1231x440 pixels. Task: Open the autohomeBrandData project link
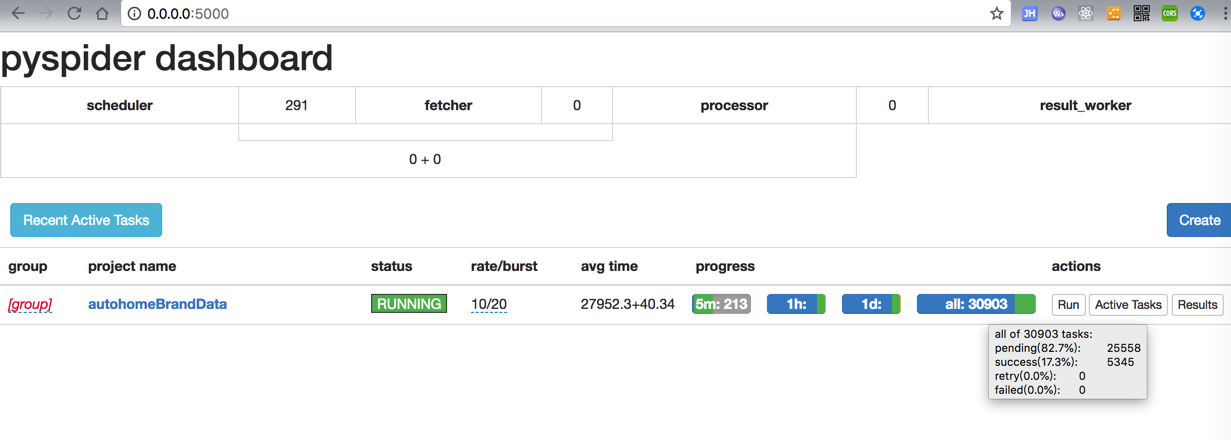[x=158, y=304]
